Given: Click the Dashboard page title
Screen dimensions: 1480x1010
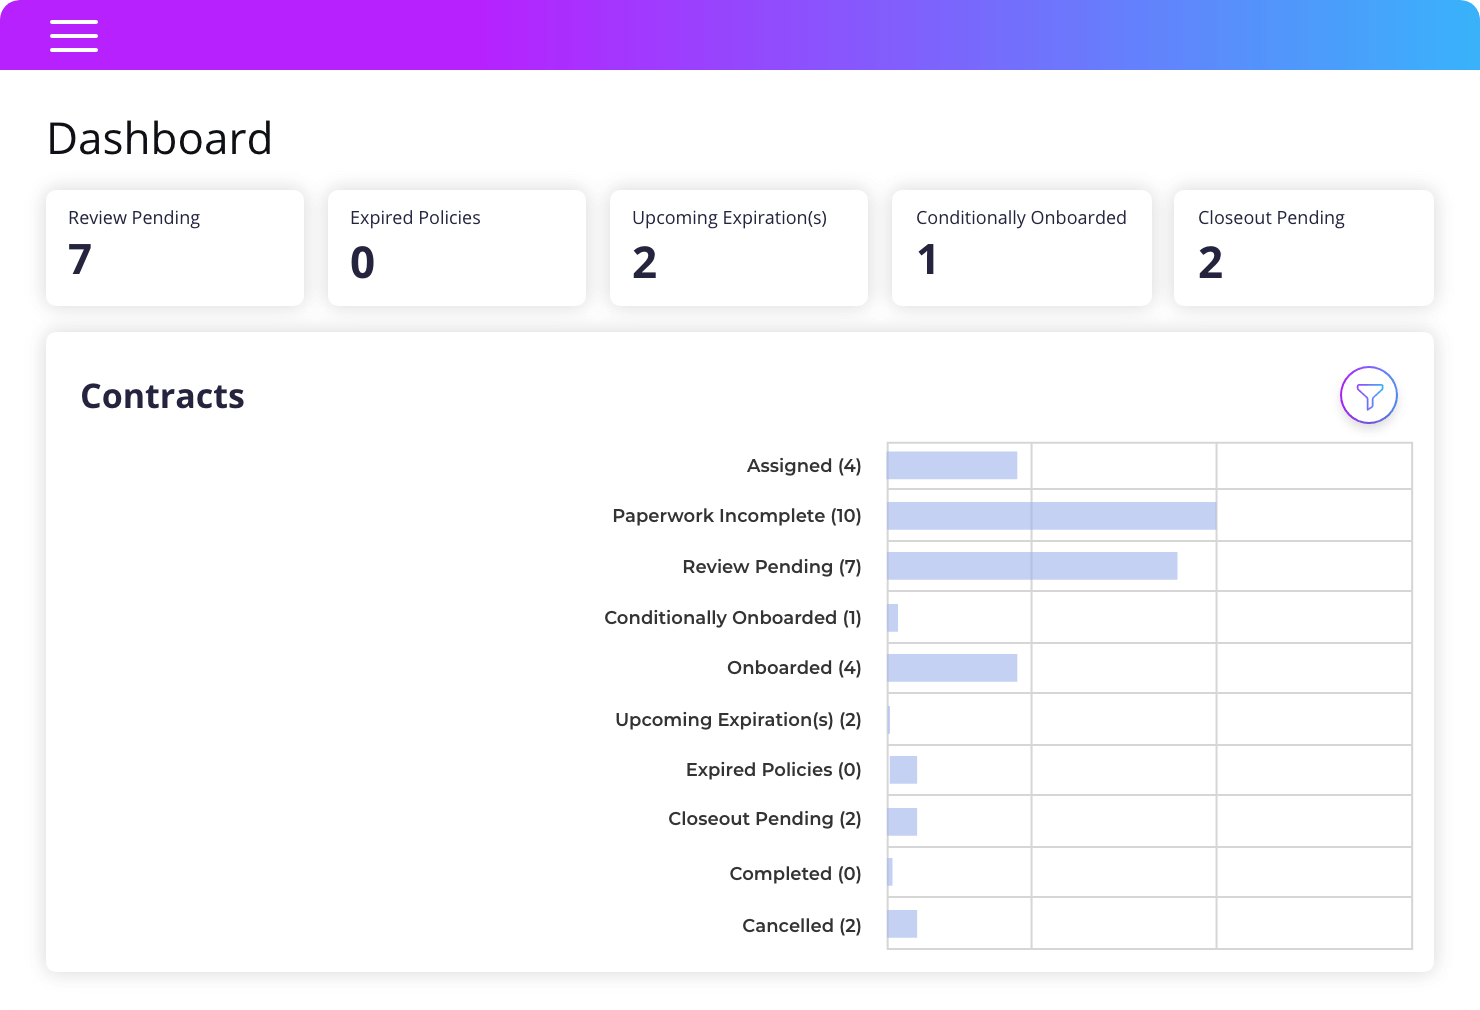Looking at the screenshot, I should point(160,138).
